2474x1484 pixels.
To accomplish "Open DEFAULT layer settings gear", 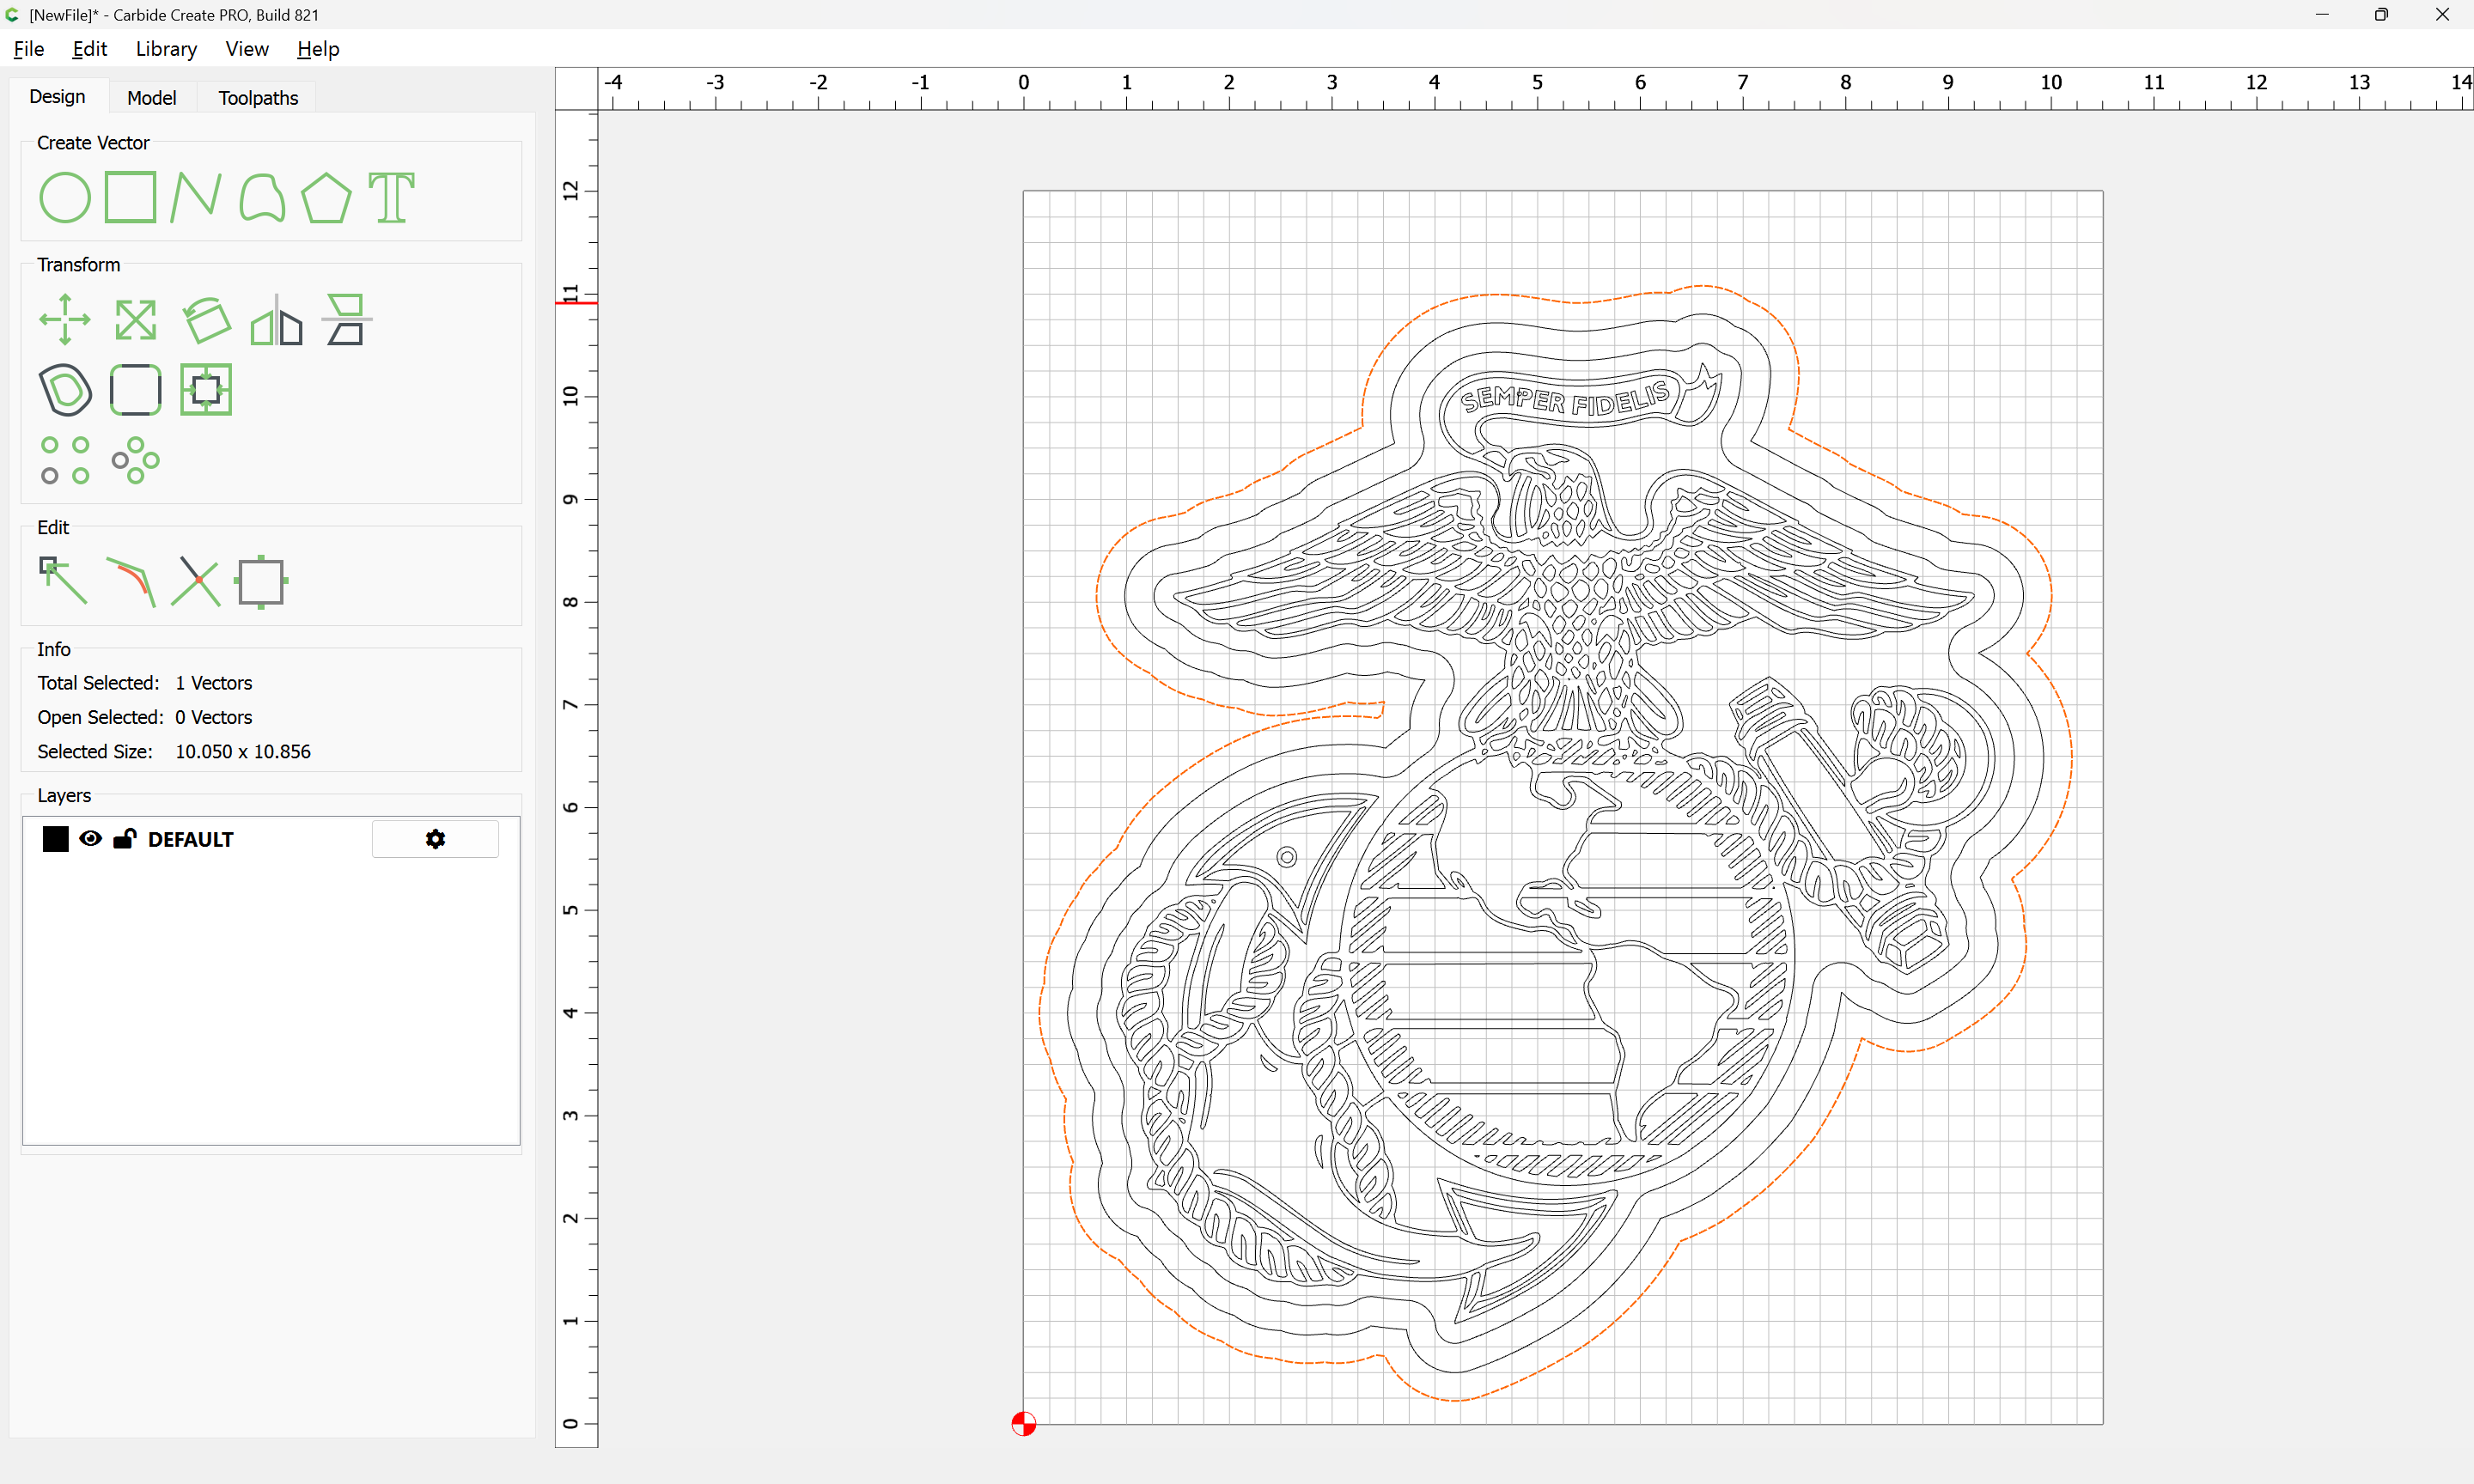I will click(x=435, y=839).
